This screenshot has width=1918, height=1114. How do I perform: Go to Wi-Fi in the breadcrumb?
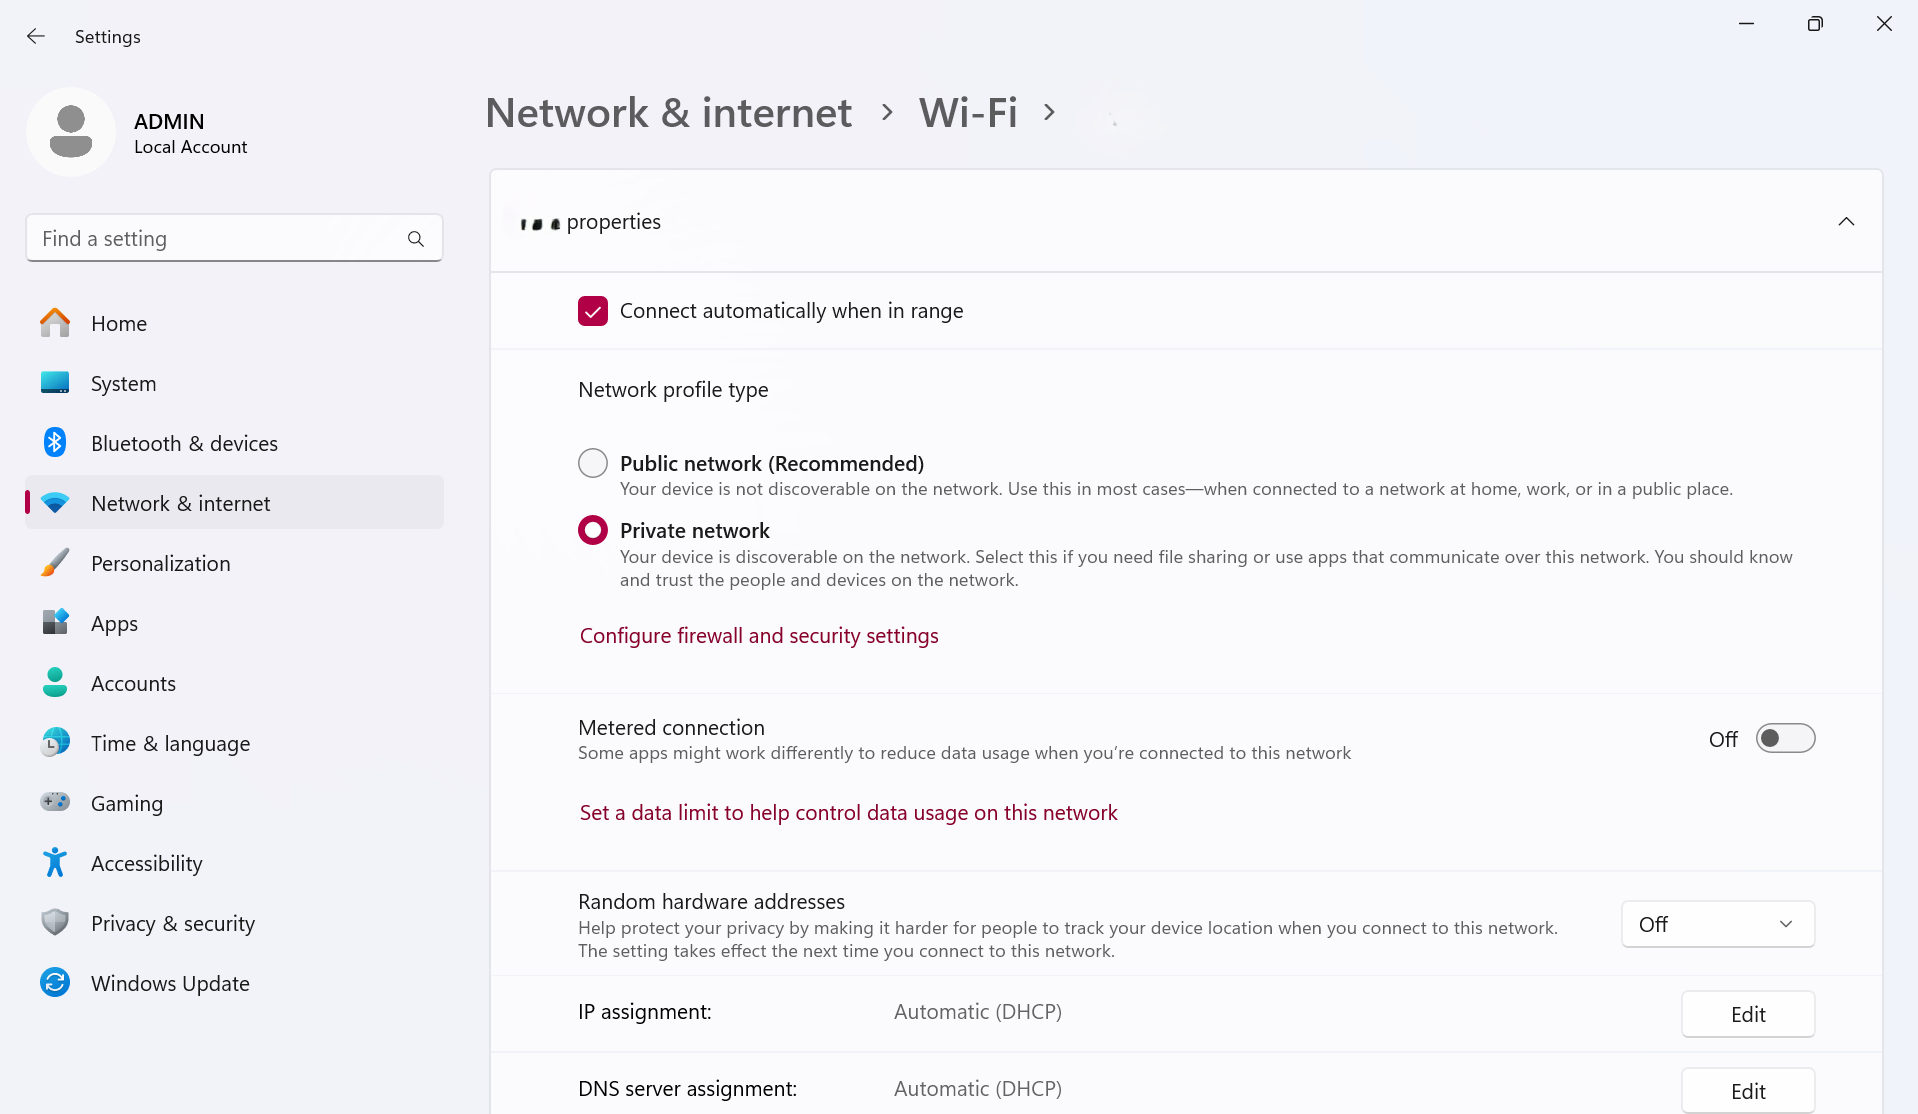click(x=967, y=113)
